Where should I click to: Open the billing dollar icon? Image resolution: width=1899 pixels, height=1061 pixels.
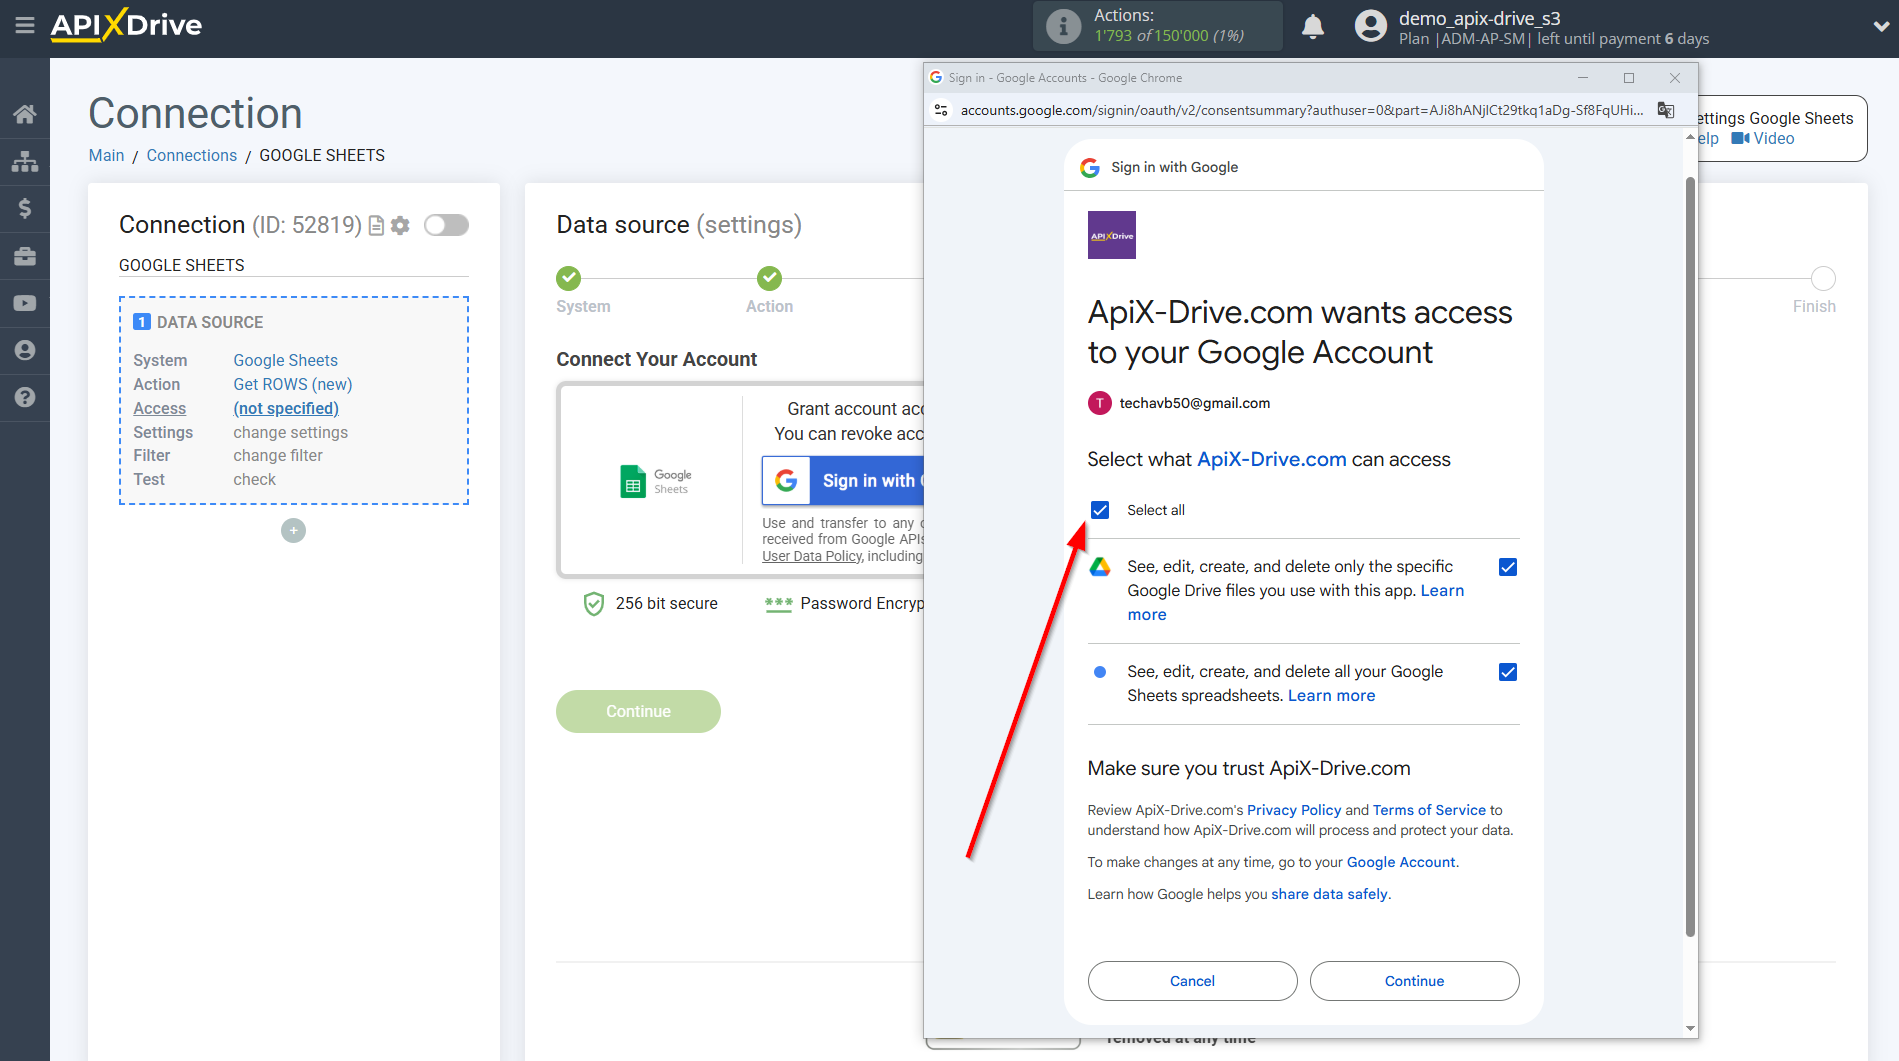25,208
